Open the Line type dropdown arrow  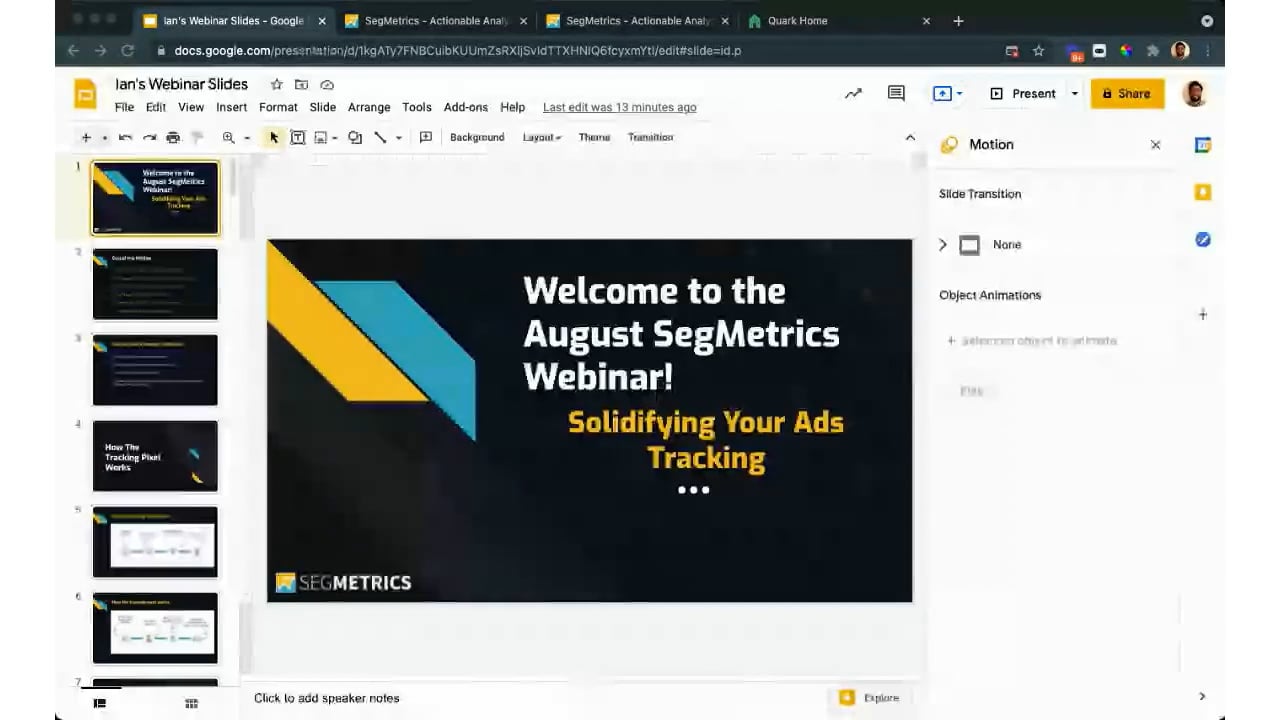pyautogui.click(x=398, y=138)
